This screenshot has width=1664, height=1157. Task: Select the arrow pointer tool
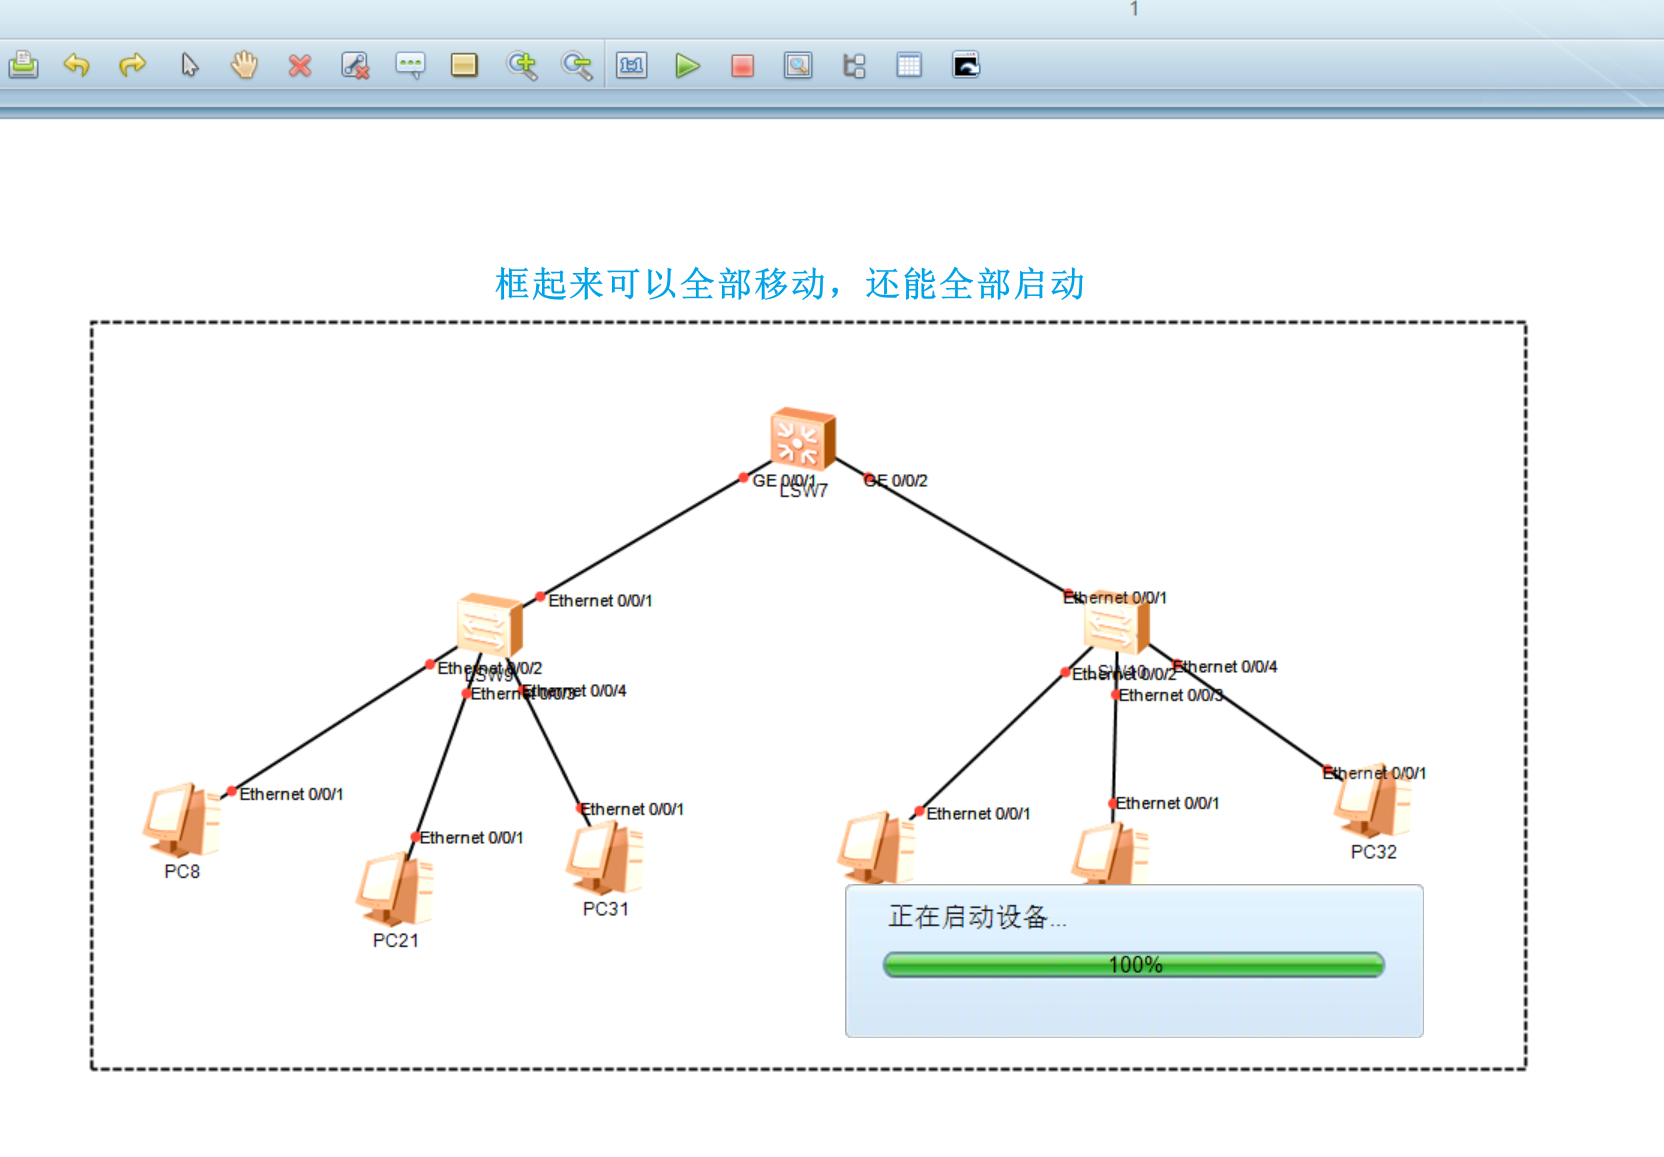pos(189,66)
